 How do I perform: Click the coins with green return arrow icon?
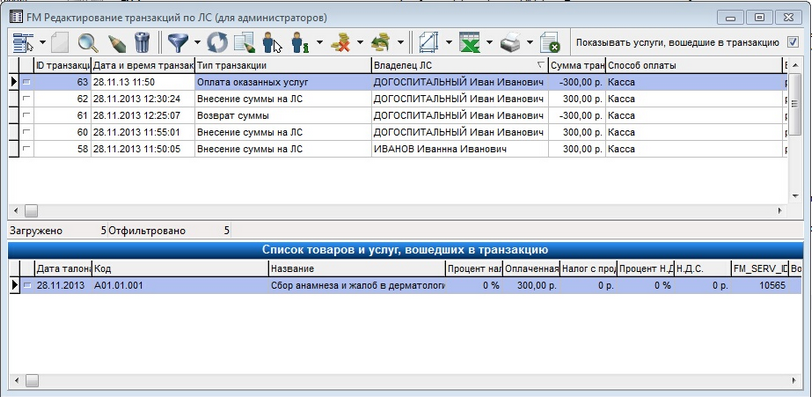tap(381, 42)
